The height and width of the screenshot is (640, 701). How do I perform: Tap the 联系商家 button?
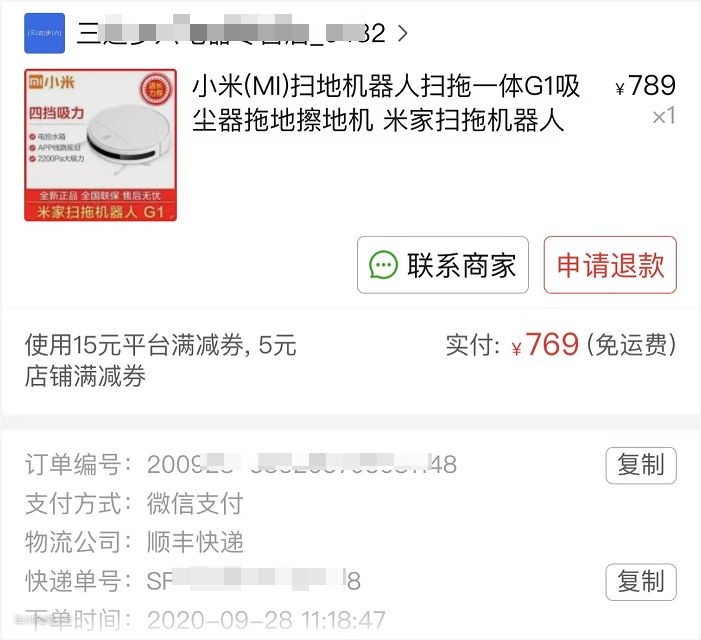[x=443, y=265]
